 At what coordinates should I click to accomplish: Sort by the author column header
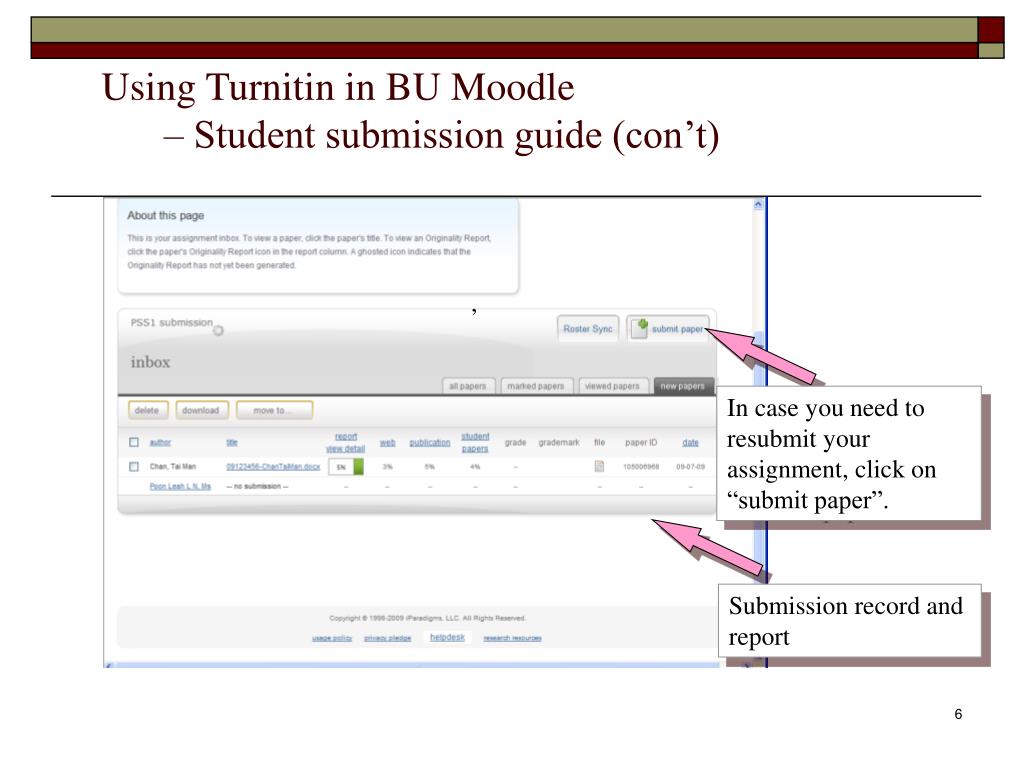pos(160,442)
